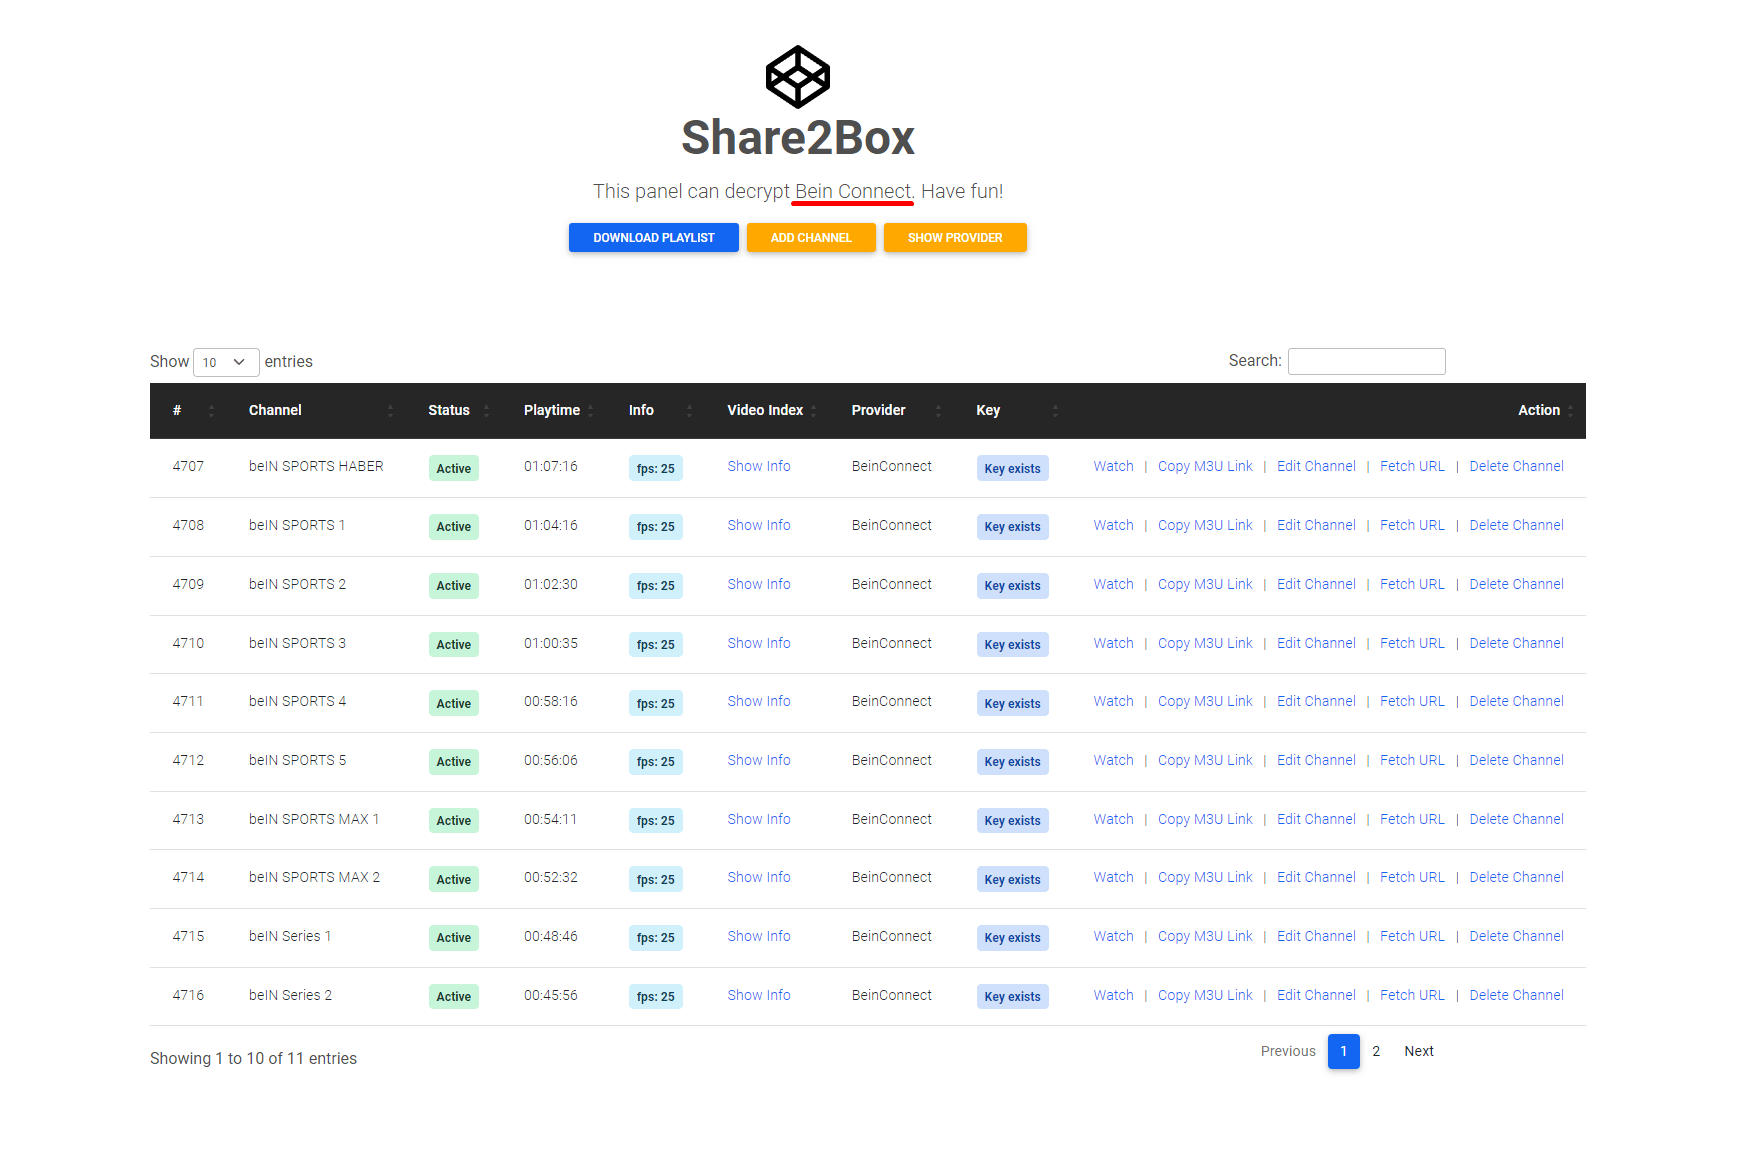Image resolution: width=1743 pixels, height=1163 pixels.
Task: Click the Share2Box title heading
Action: click(x=798, y=138)
